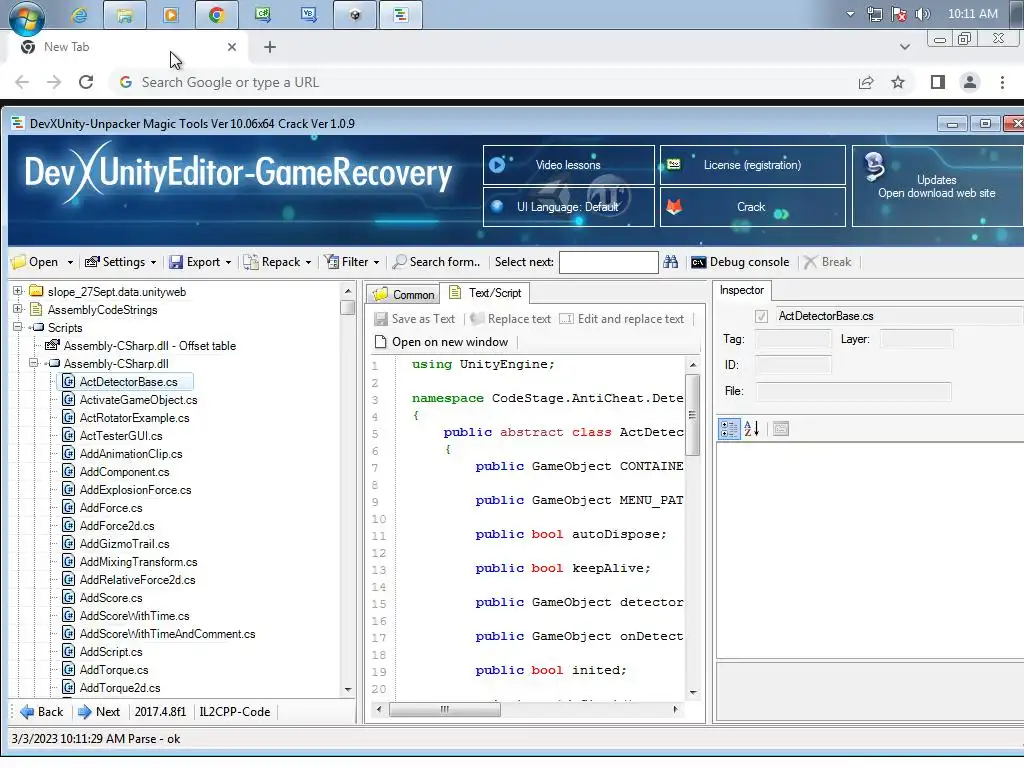Select AddAnimationClip.cs file
This screenshot has width=1024, height=768.
pyautogui.click(x=131, y=454)
